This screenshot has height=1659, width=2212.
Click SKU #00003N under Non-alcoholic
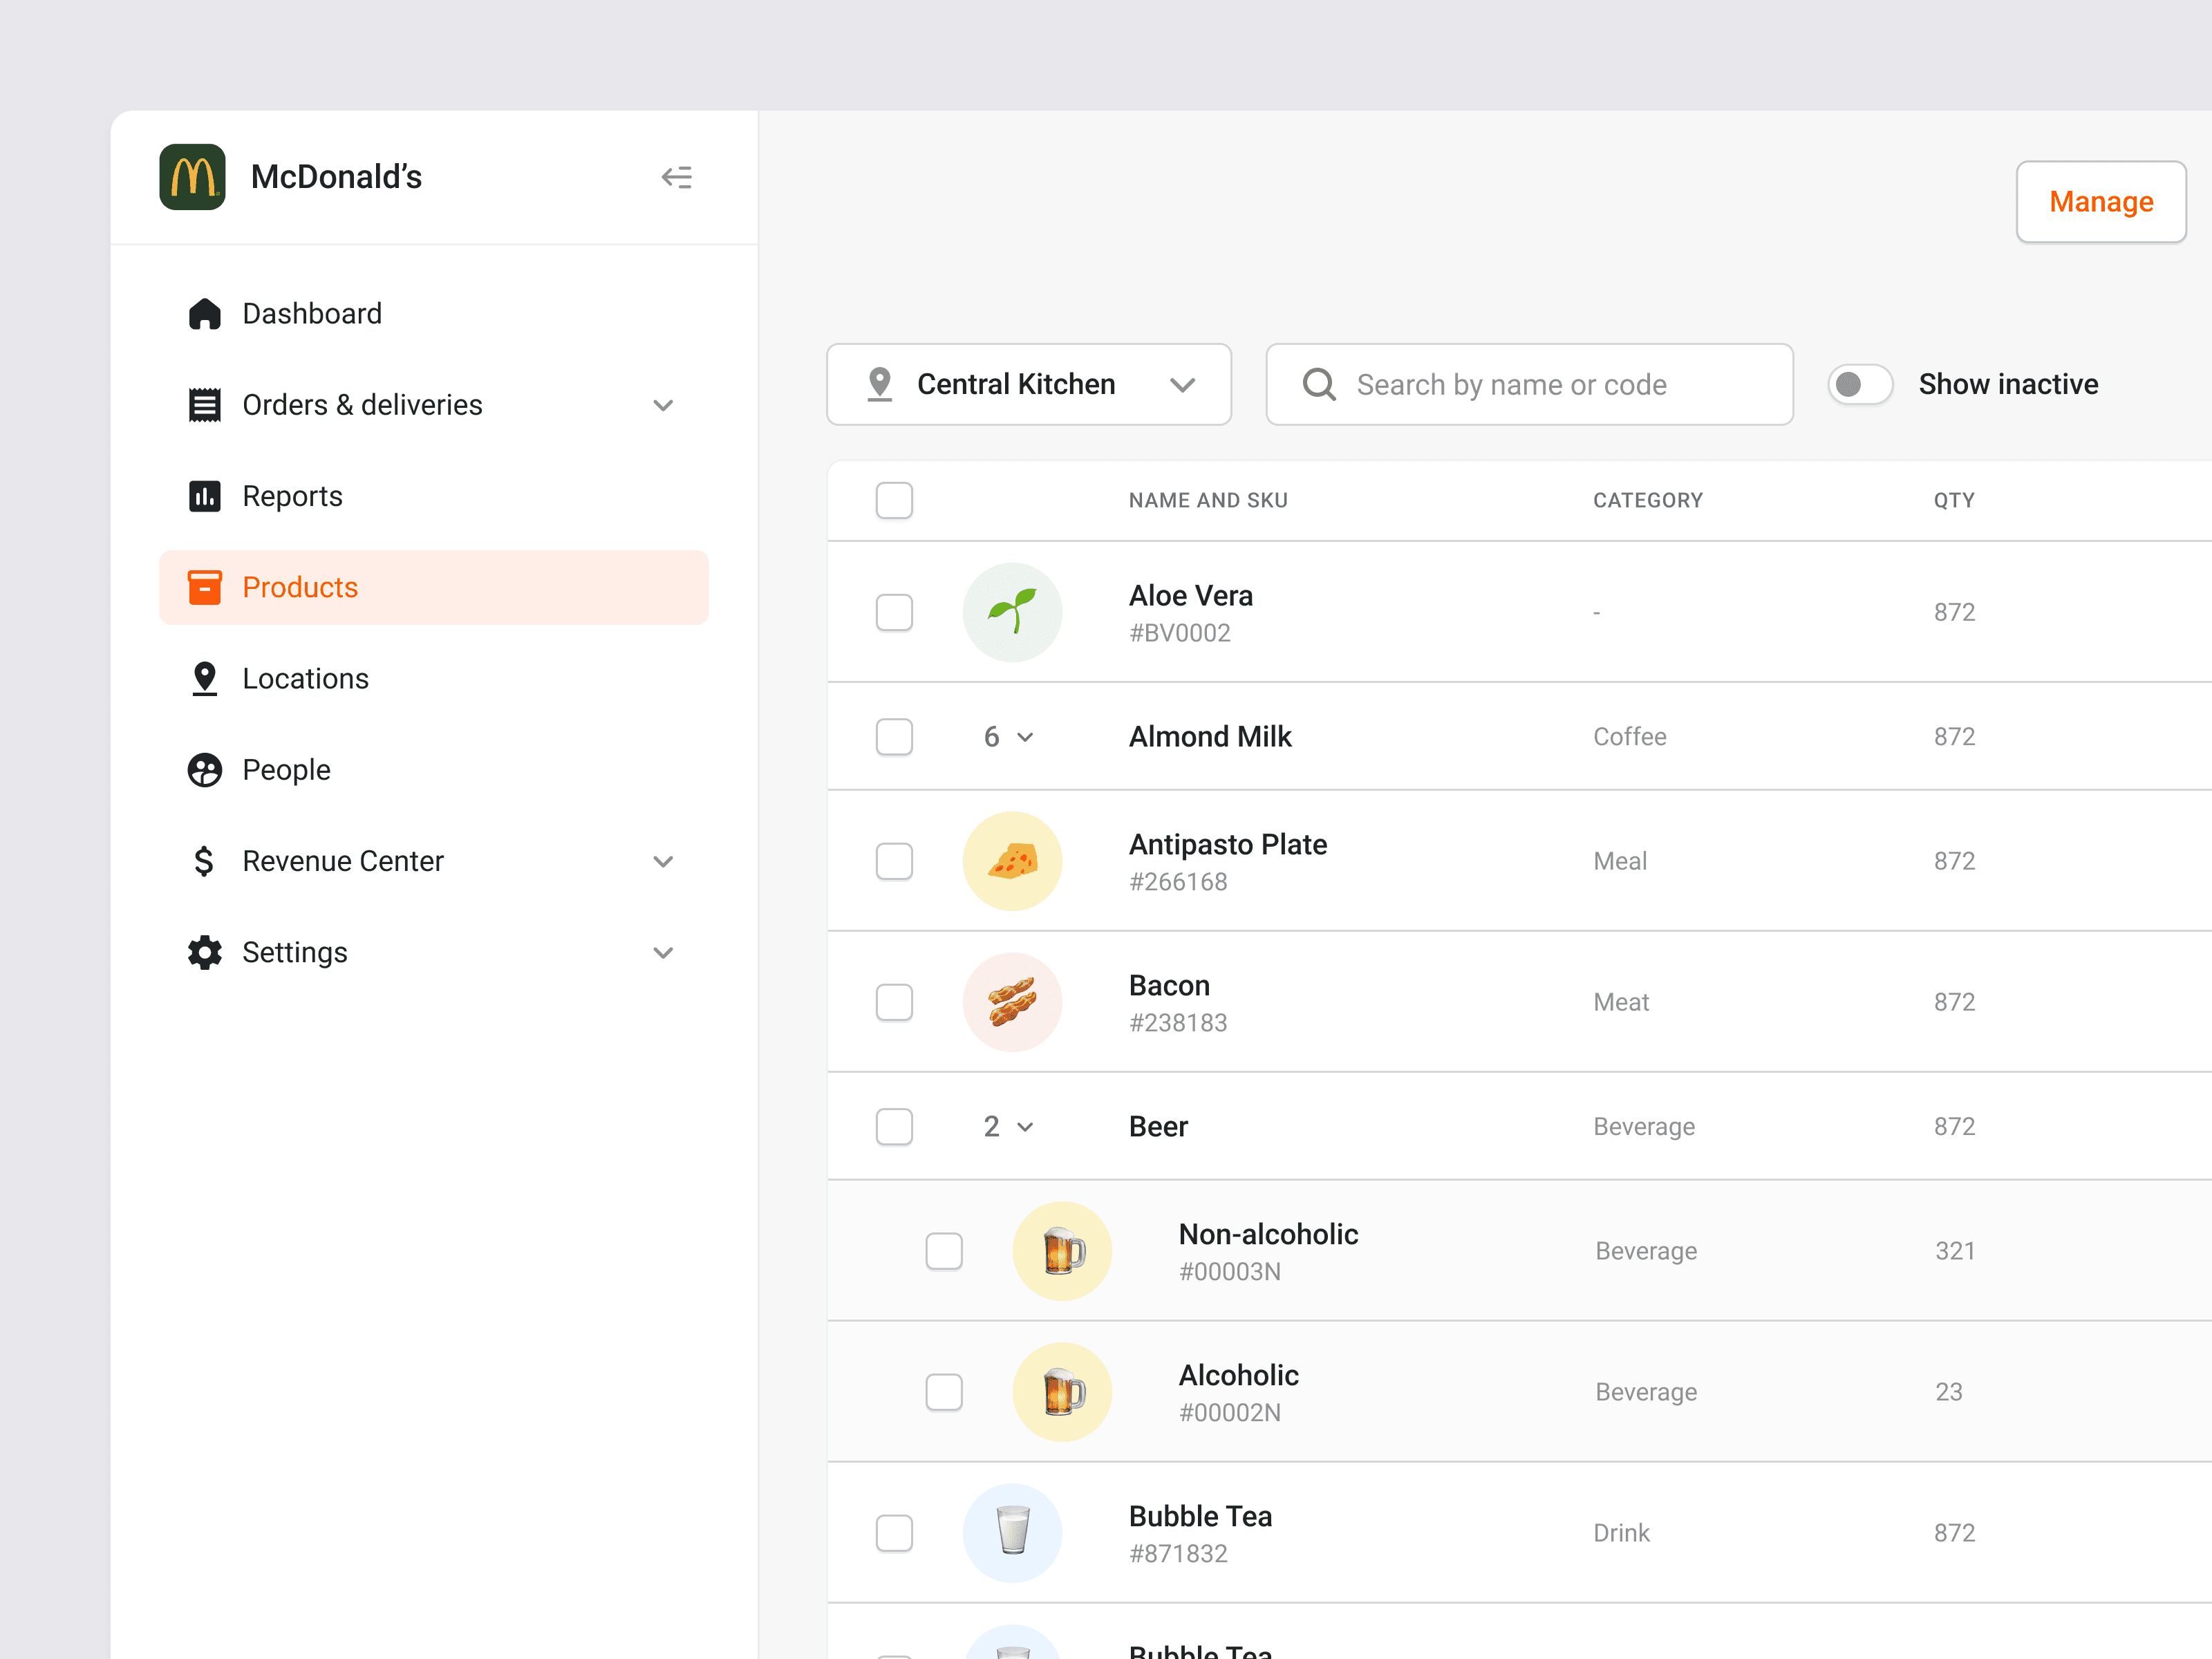tap(1230, 1272)
